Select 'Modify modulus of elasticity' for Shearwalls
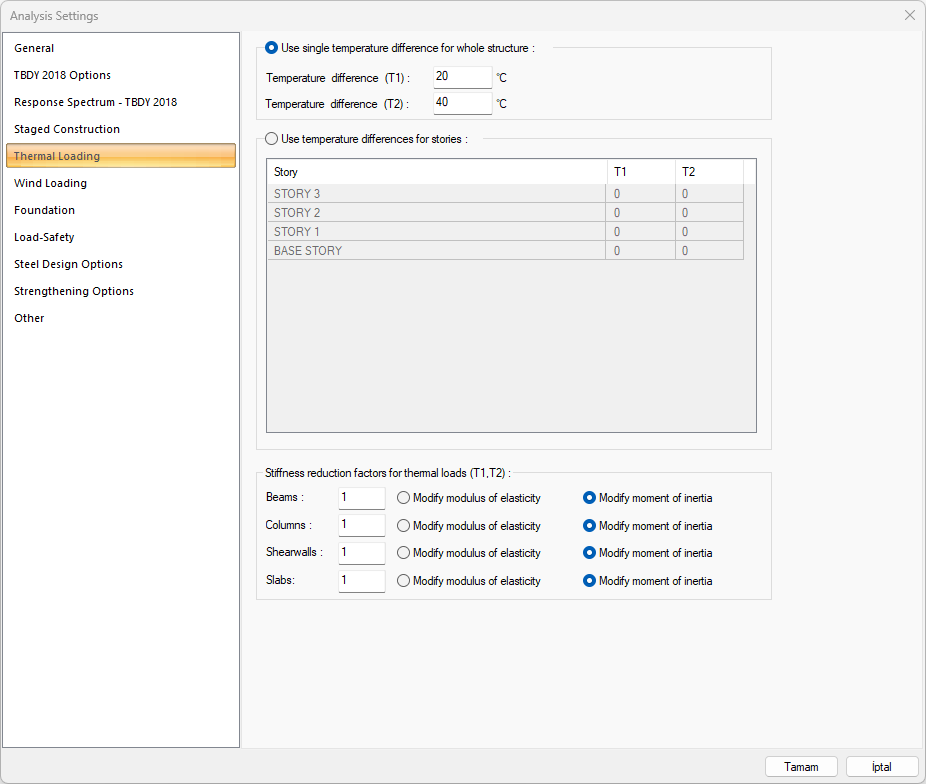This screenshot has height=784, width=926. coord(404,553)
